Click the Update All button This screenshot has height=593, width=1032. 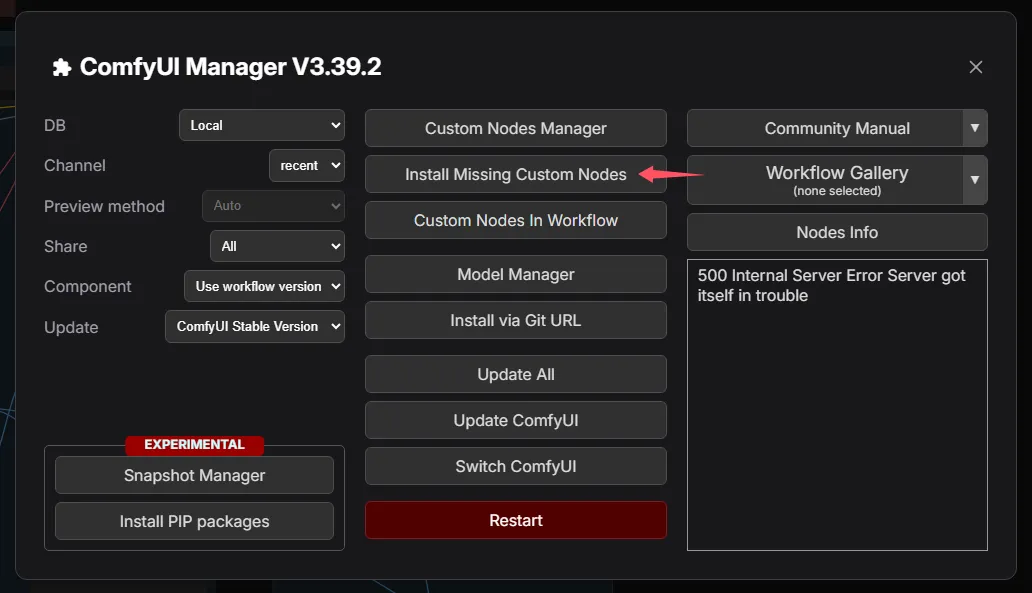pyautogui.click(x=516, y=374)
